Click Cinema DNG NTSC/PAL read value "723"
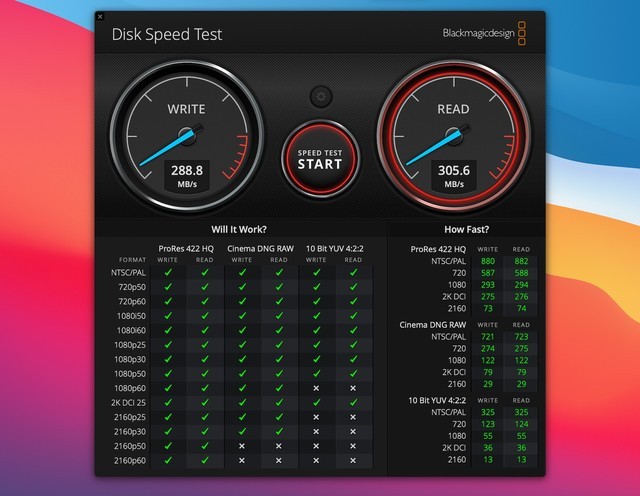The width and height of the screenshot is (640, 496). [x=521, y=336]
